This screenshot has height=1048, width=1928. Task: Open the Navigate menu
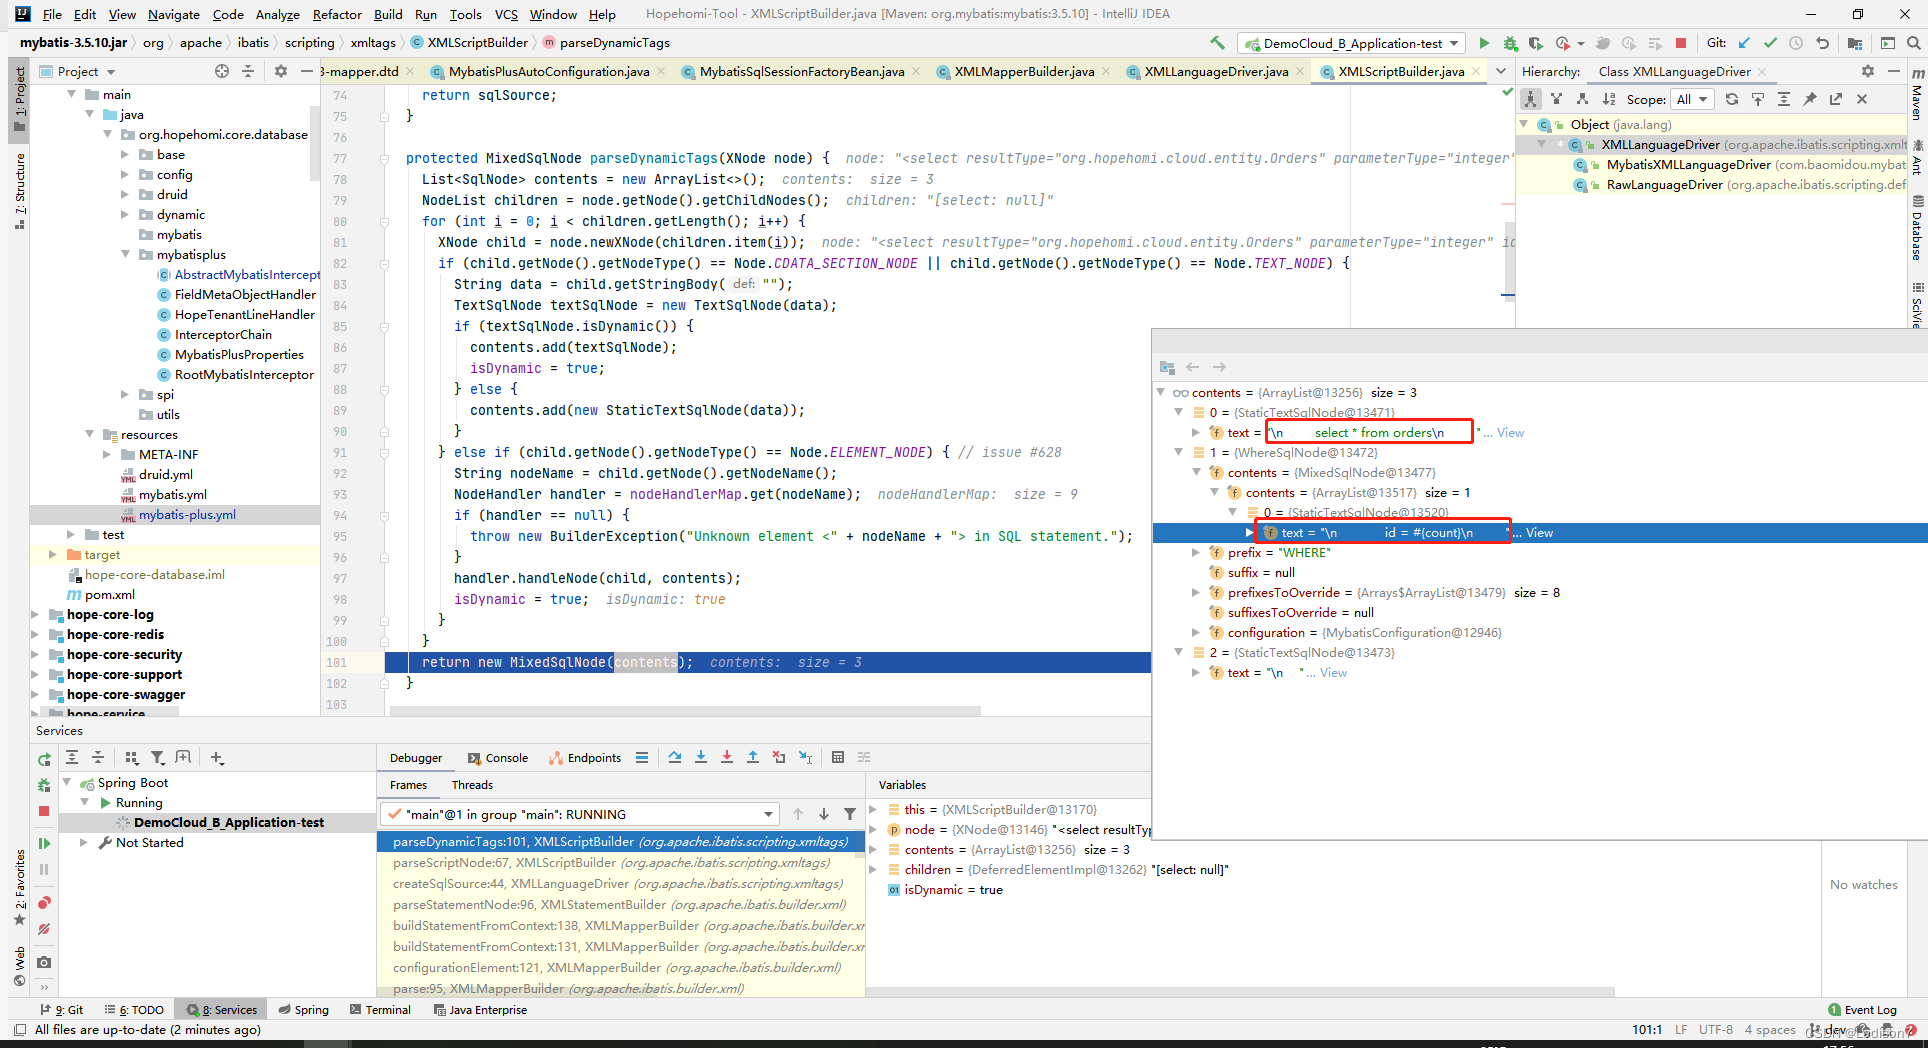174,14
